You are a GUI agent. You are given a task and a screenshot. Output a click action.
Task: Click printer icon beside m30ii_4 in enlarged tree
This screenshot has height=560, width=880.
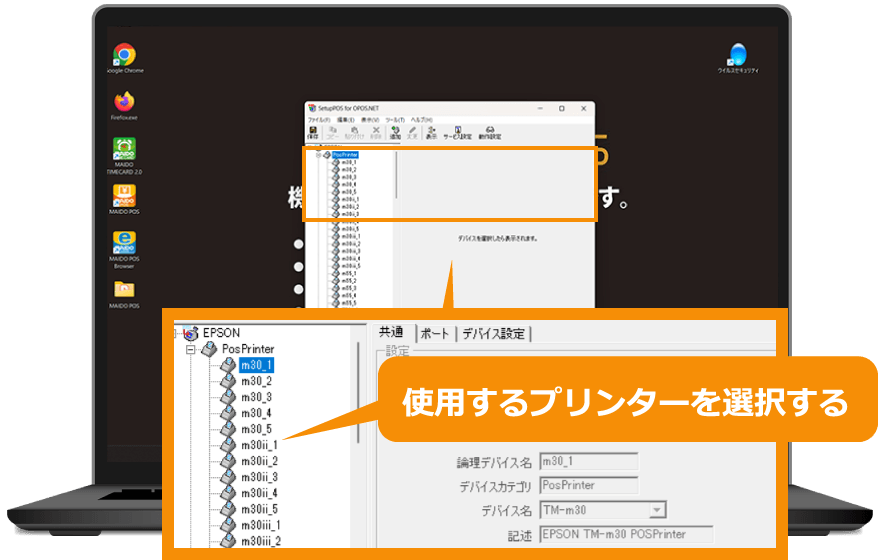[x=228, y=493]
